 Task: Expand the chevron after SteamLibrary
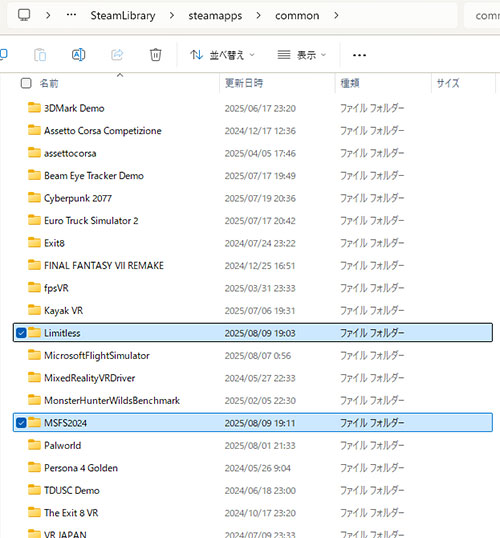point(172,15)
